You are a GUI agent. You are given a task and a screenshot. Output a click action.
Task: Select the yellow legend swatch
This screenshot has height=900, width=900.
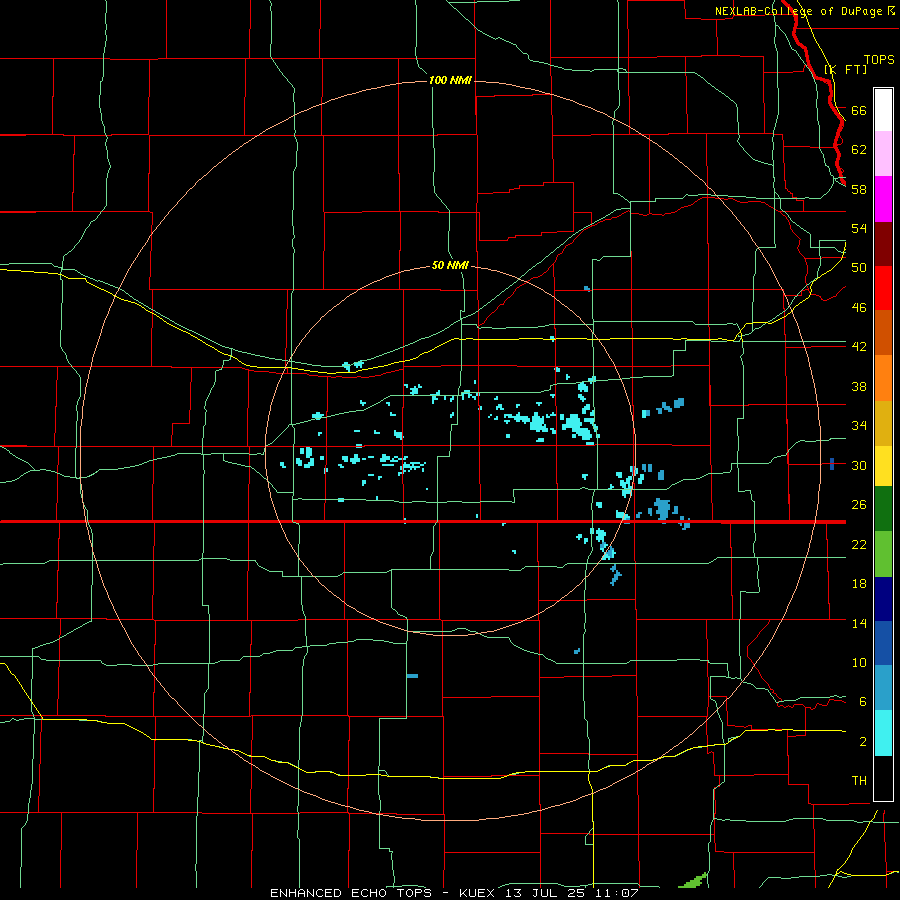tap(883, 465)
